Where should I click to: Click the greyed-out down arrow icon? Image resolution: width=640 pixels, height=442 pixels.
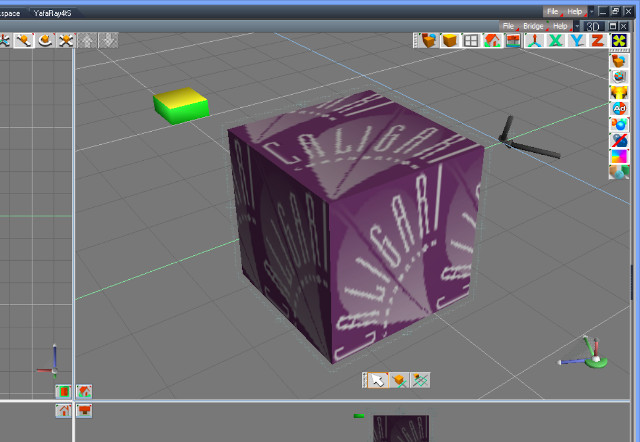pos(108,40)
